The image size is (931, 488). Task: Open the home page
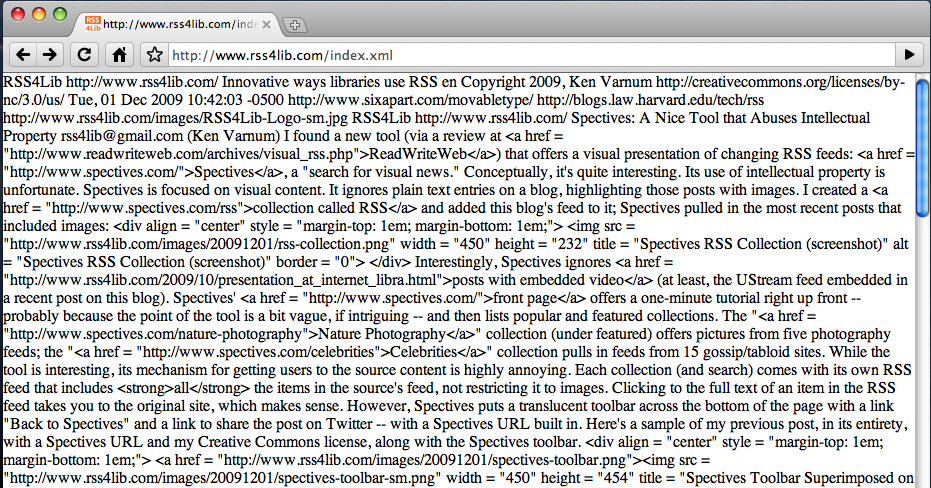click(x=119, y=55)
